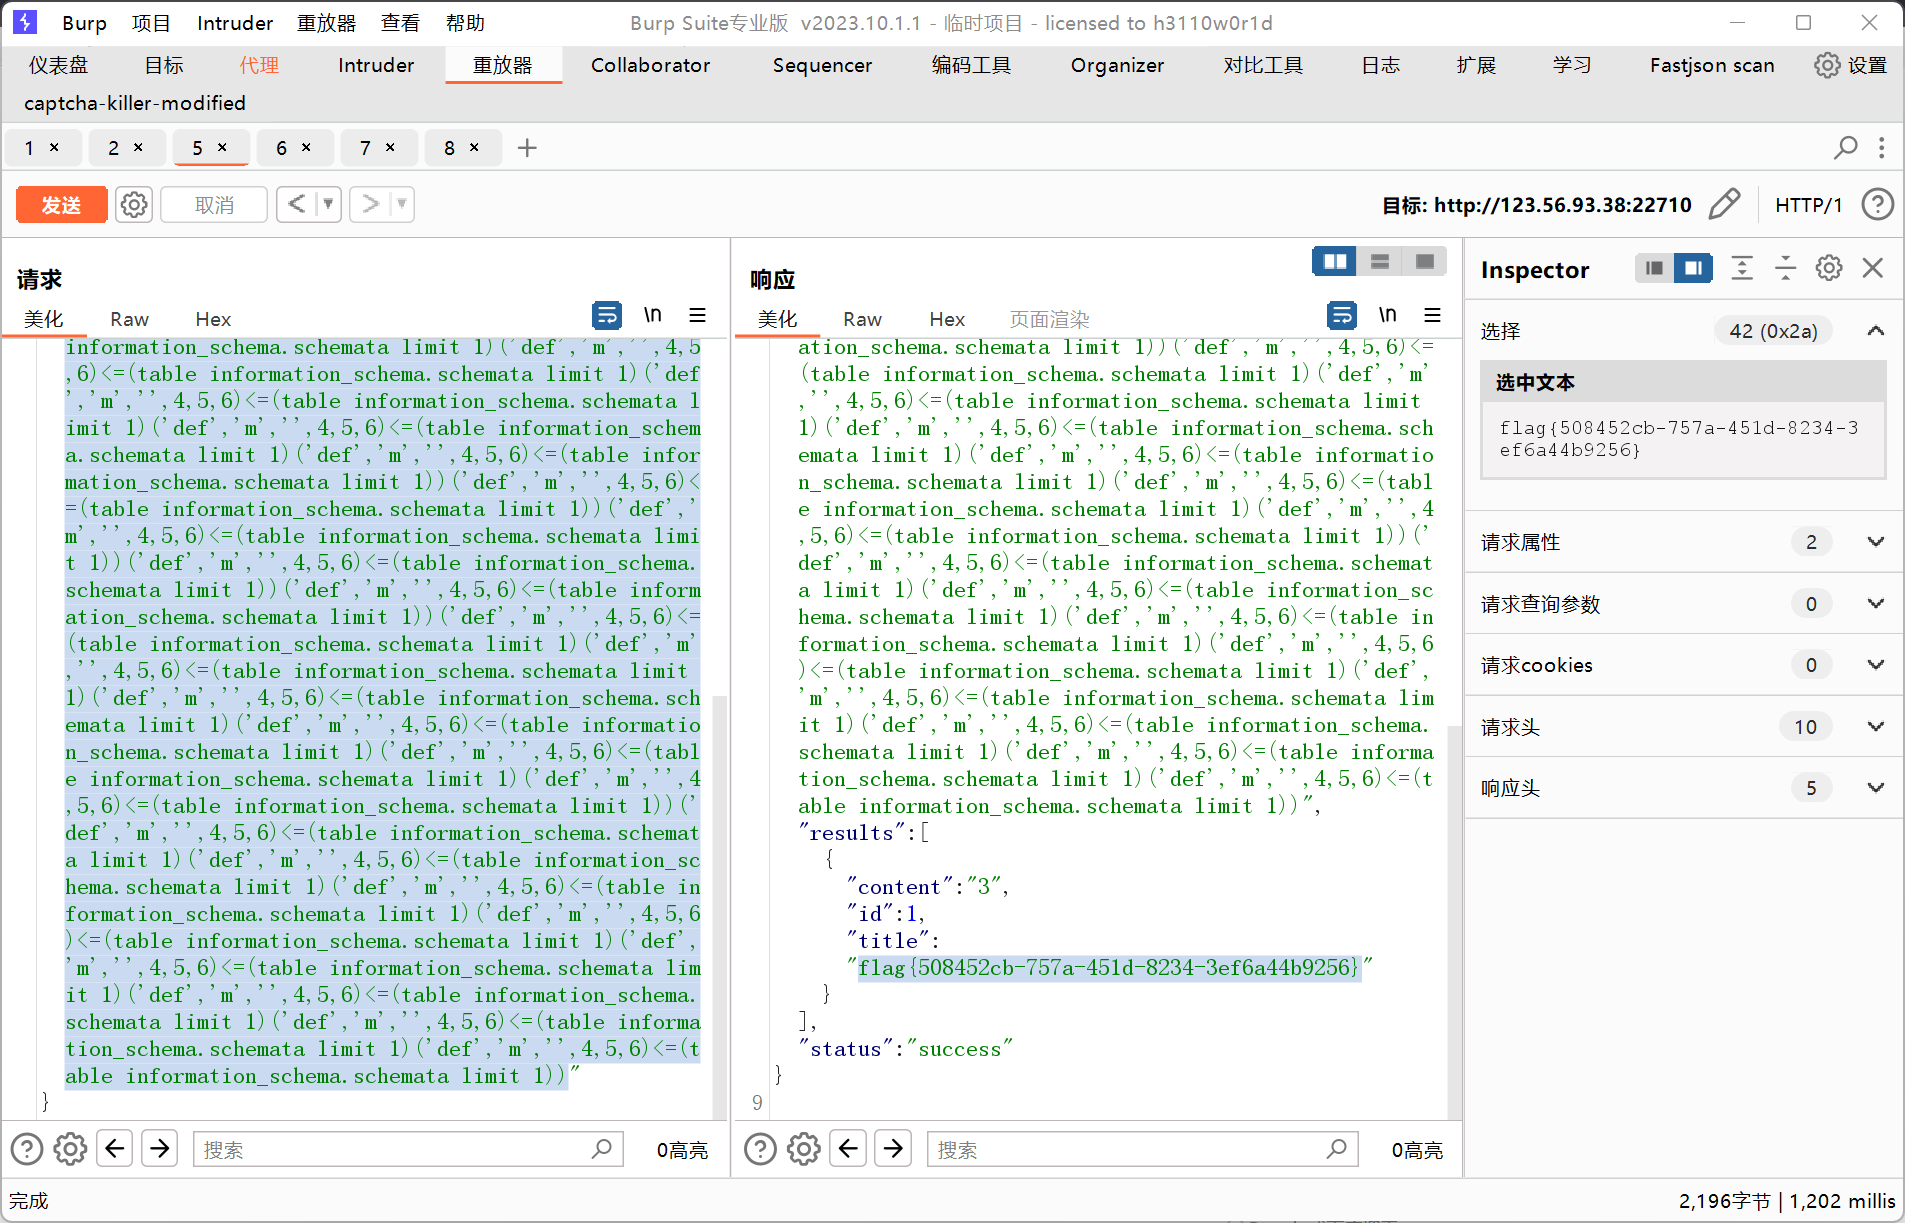Expand all Inspector sections icon
Screen dimensions: 1905x1223
1742,268
